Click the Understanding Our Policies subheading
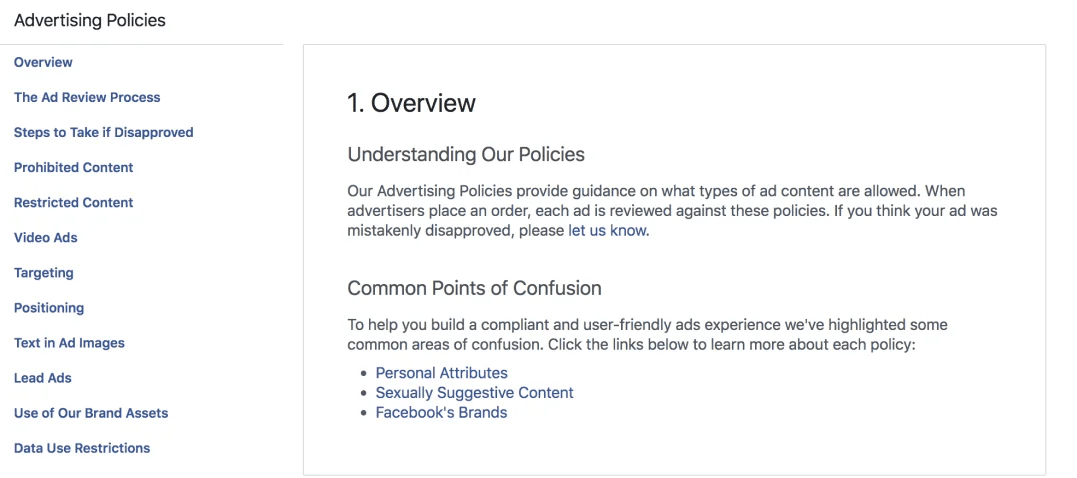The width and height of the screenshot is (1077, 478). pos(466,154)
